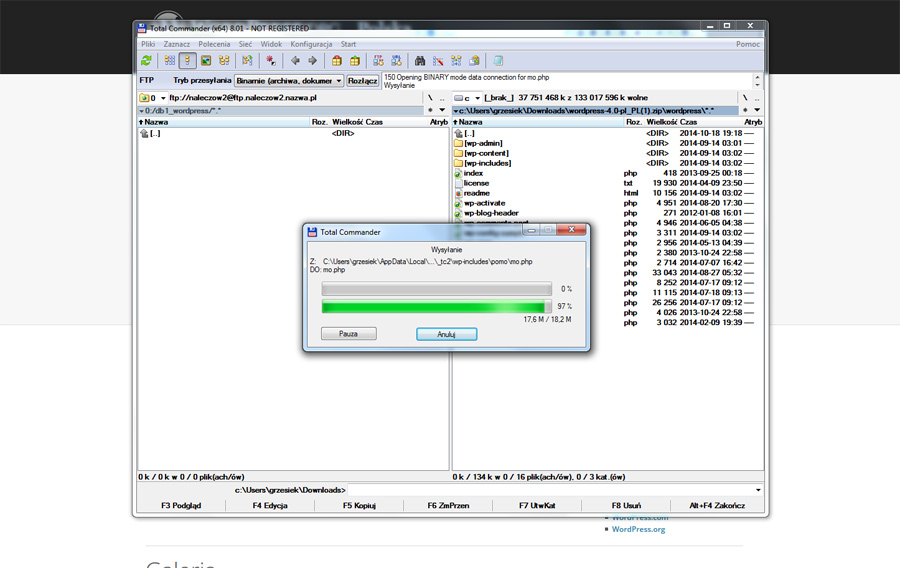This screenshot has height=568, width=900.
Task: Toggle the full details view icon
Action: (187, 61)
